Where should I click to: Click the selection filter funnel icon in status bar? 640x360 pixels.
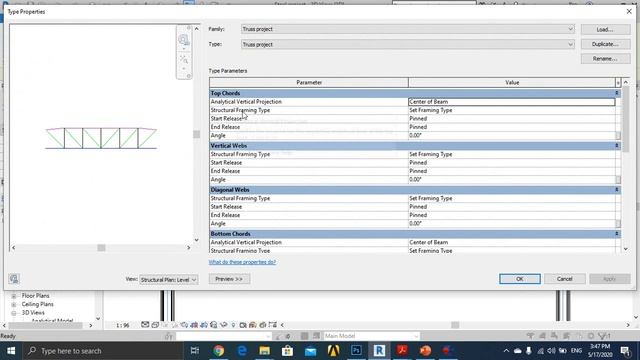(601, 336)
